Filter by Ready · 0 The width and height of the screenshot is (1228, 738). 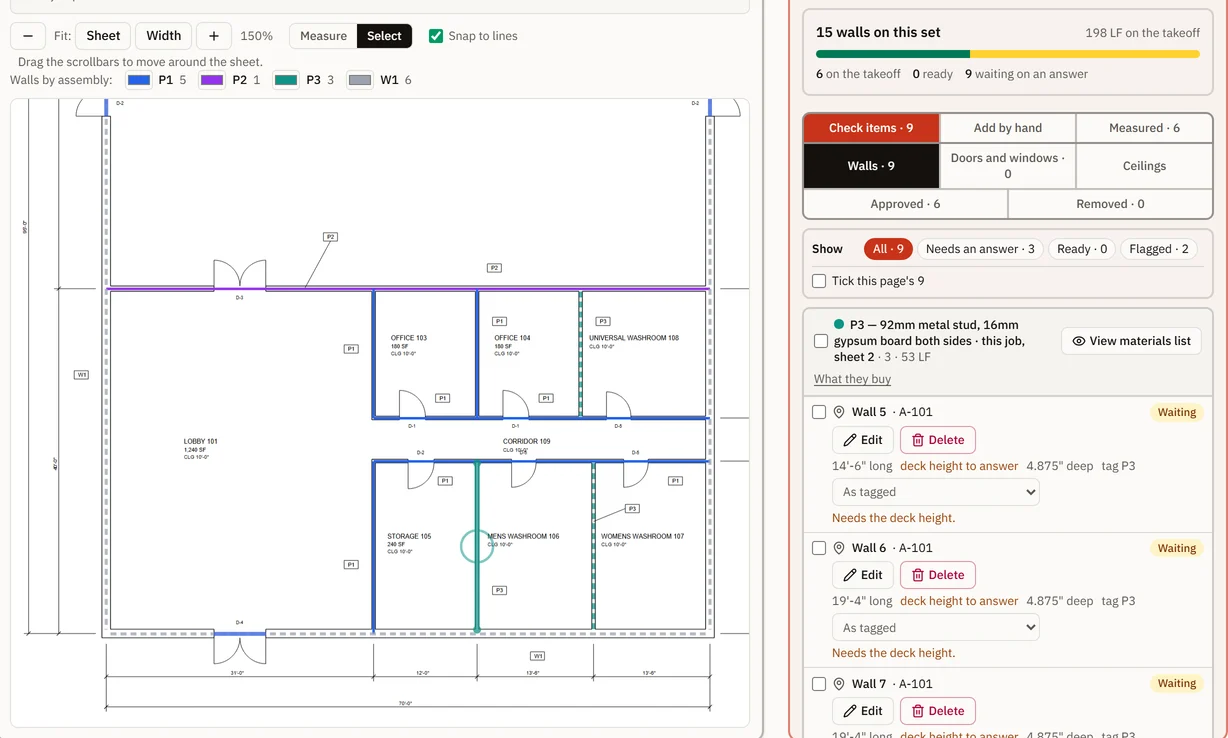tap(1081, 249)
